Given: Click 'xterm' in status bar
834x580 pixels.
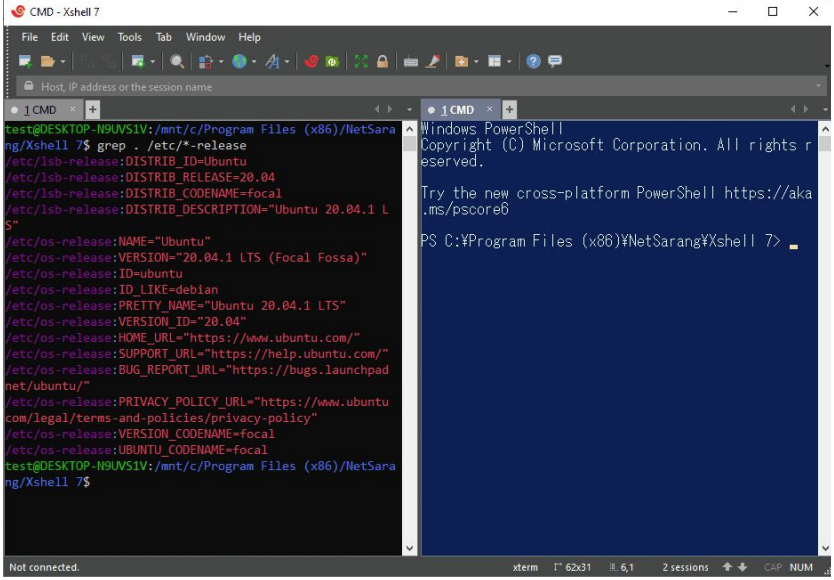Looking at the screenshot, I should pyautogui.click(x=525, y=567).
